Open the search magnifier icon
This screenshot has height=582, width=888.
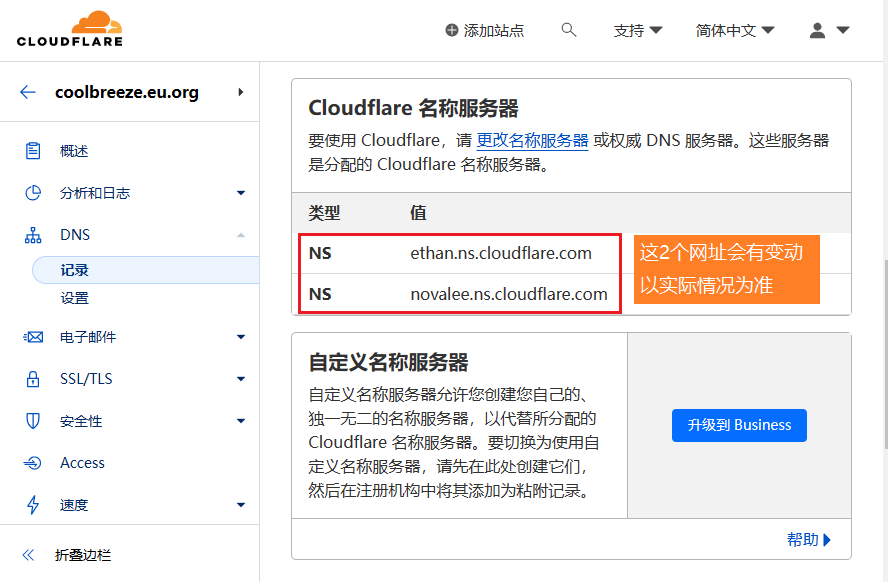[x=569, y=30]
